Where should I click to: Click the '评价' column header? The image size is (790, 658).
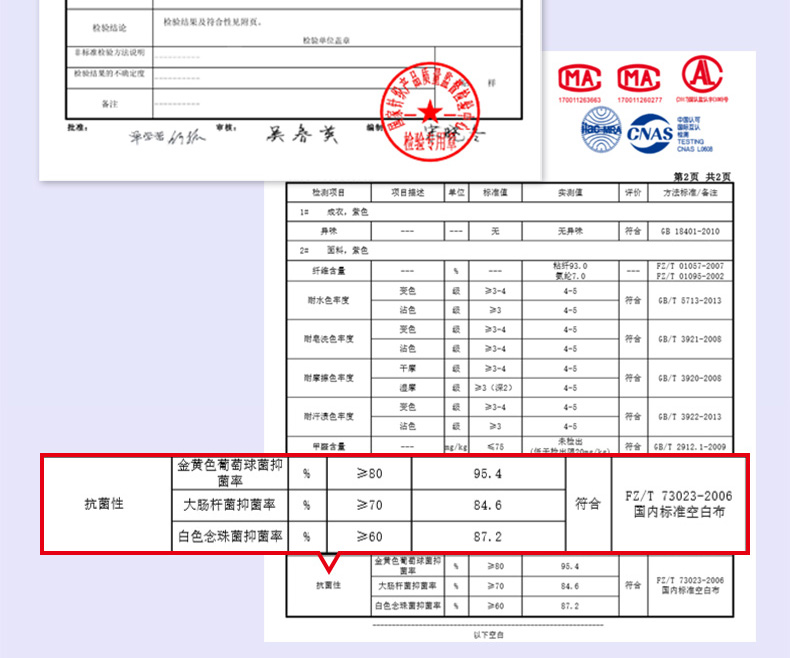click(x=633, y=192)
